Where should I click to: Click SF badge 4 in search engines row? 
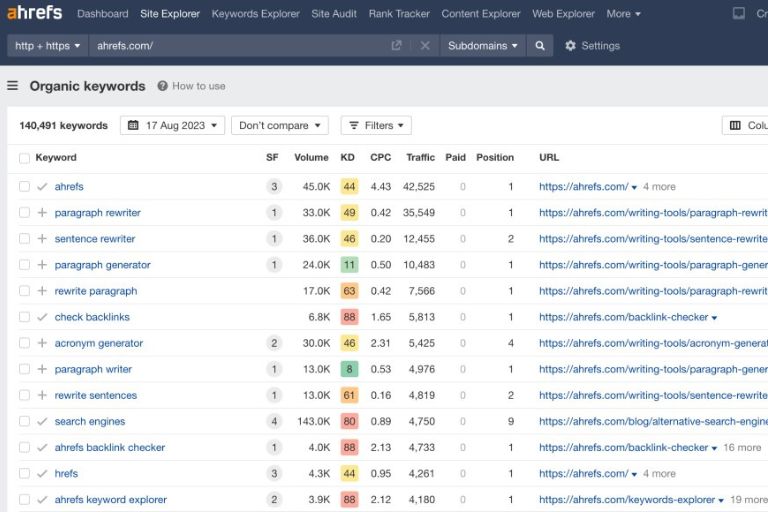tap(274, 421)
